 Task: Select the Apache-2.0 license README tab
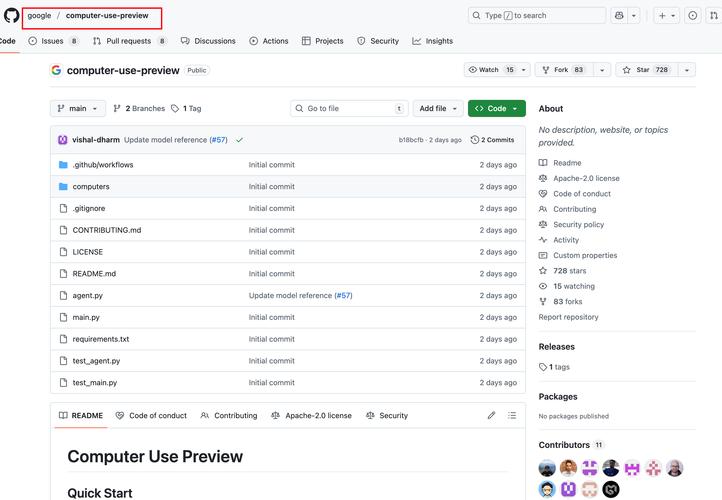click(311, 415)
